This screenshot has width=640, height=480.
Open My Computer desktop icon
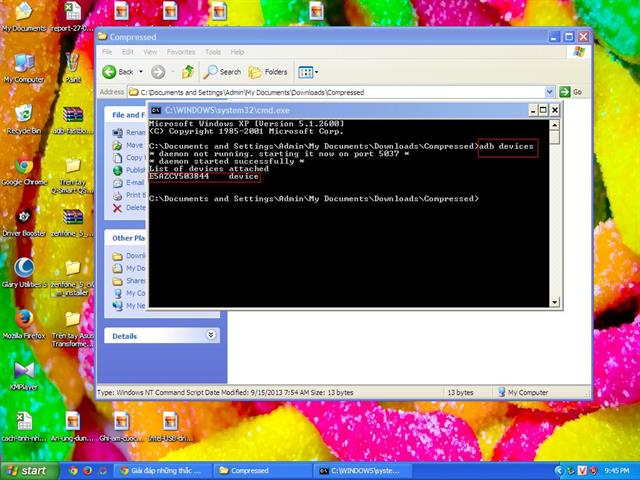(x=24, y=68)
